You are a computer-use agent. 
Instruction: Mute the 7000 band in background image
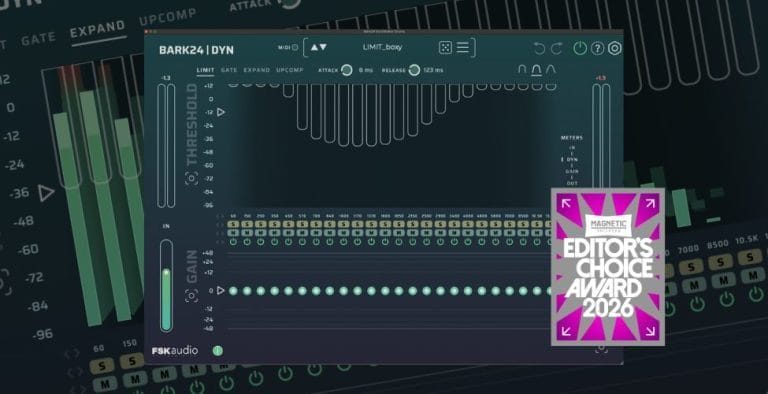(x=694, y=284)
